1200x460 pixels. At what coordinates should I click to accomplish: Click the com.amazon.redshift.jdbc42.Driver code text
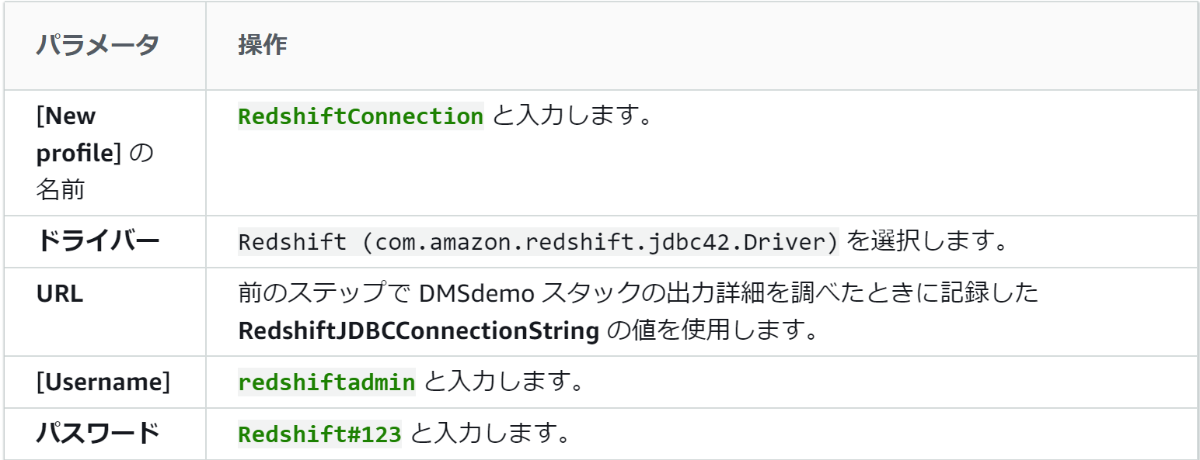coord(536,243)
